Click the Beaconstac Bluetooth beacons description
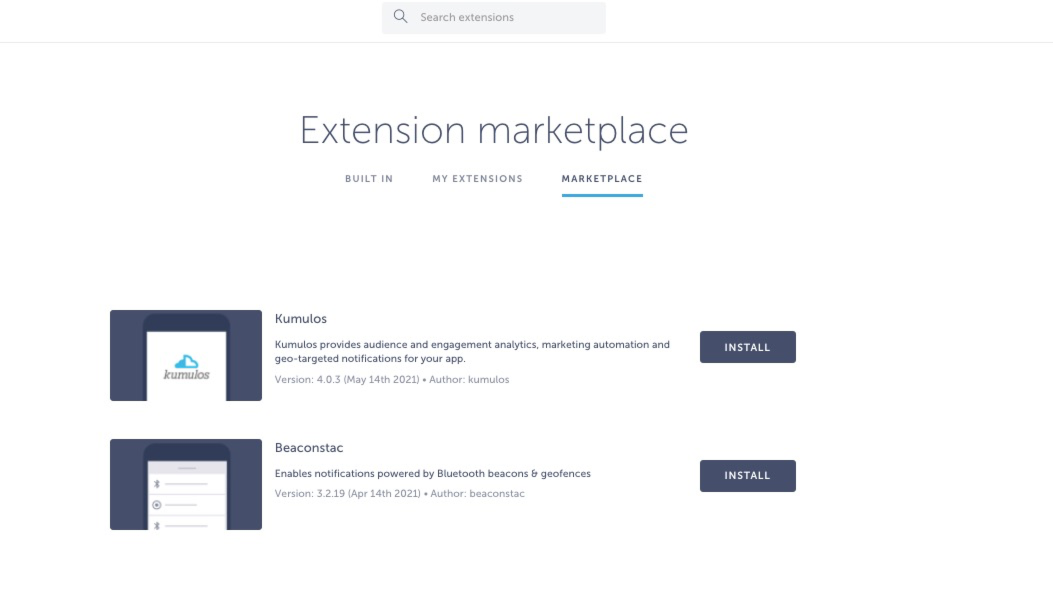Image resolution: width=1053 pixels, height=601 pixels. (432, 473)
